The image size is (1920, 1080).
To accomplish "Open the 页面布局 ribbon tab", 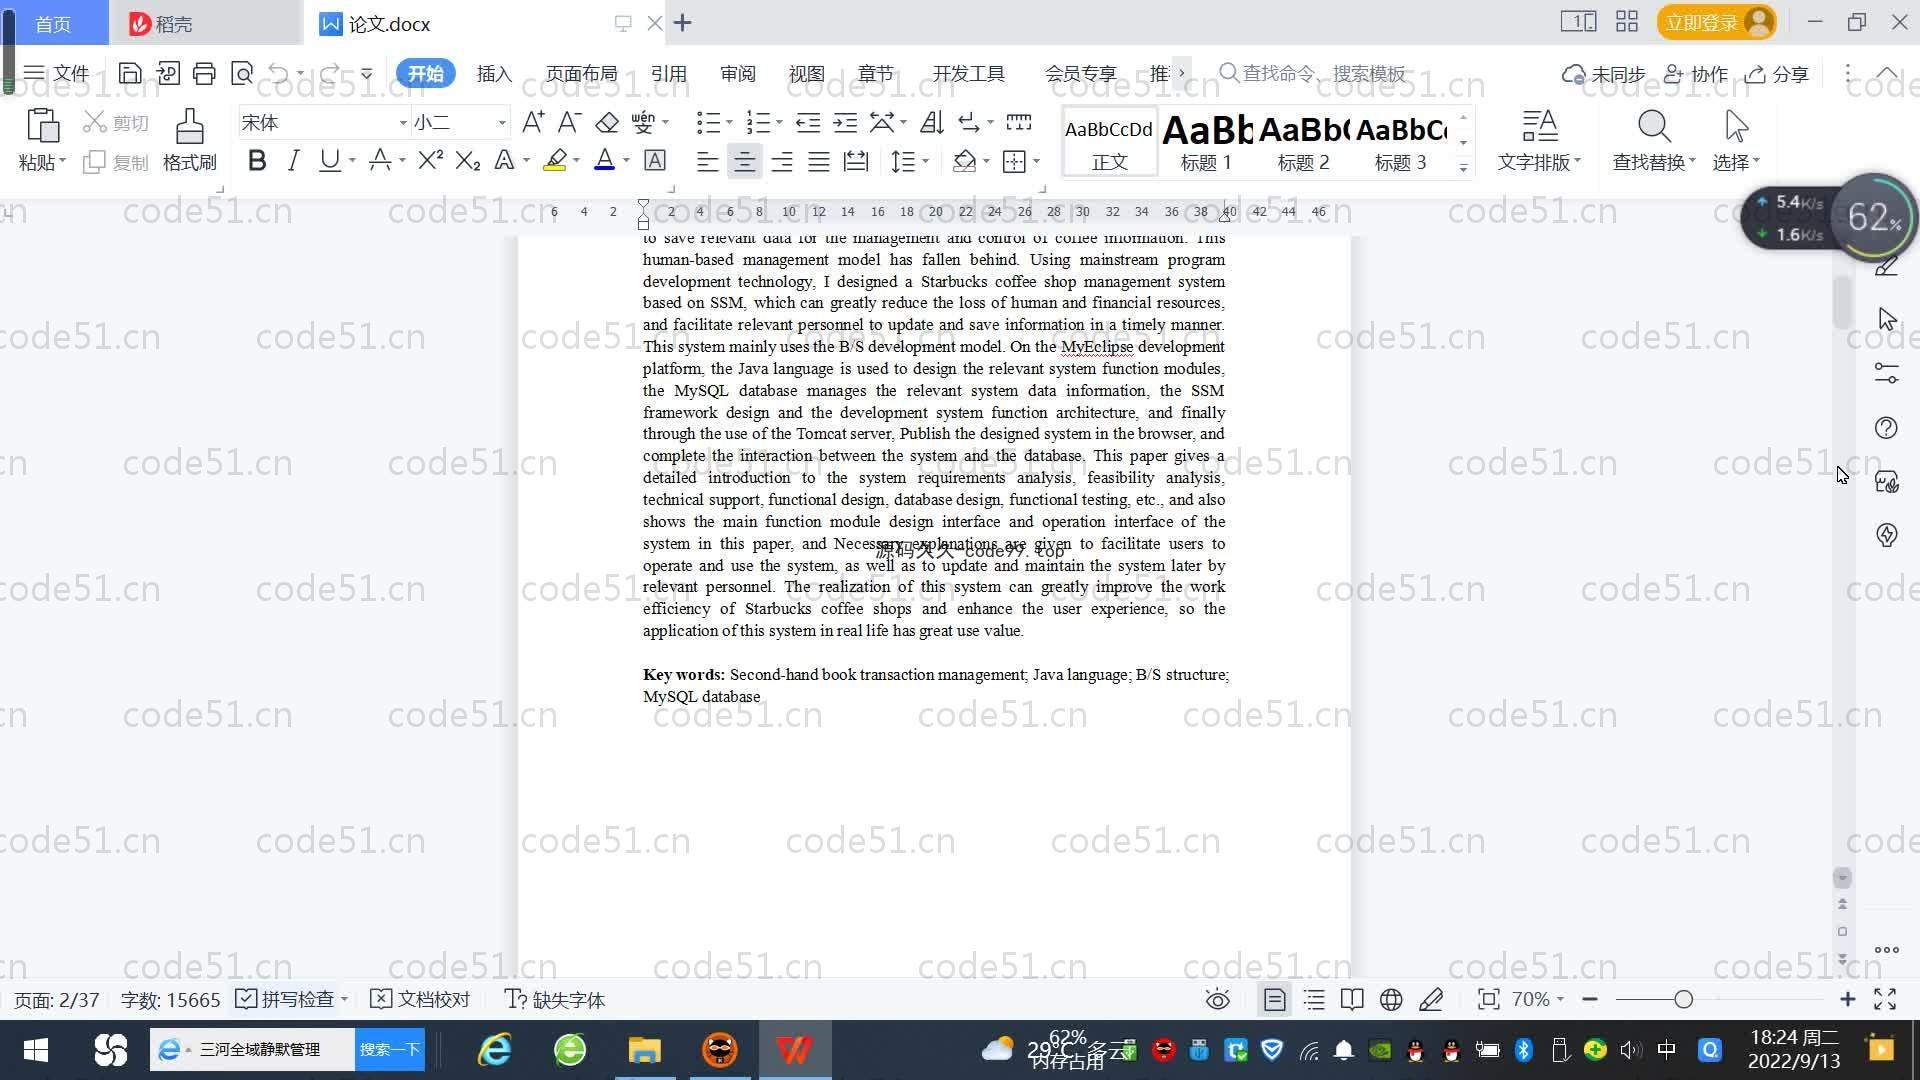I will click(x=581, y=74).
